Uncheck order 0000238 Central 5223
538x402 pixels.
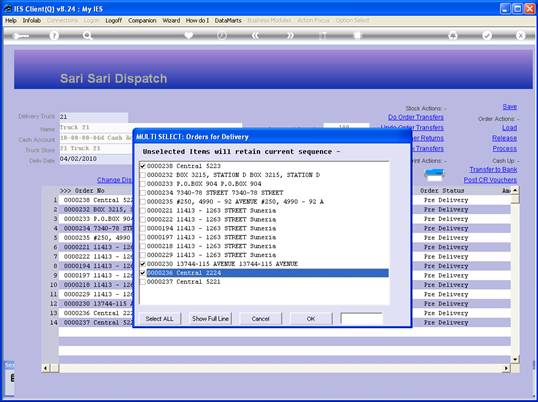[143, 166]
